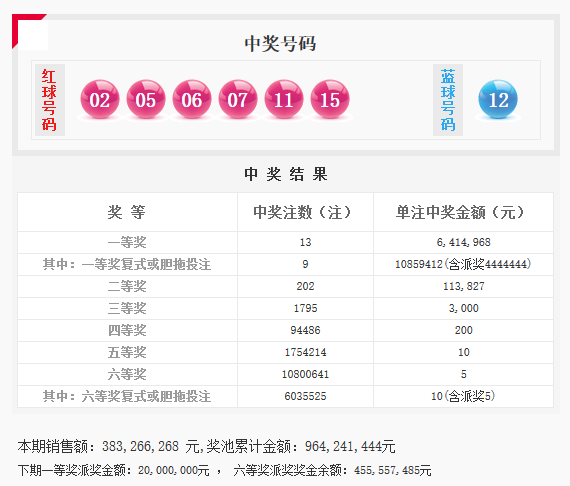This screenshot has width=570, height=486.
Task: Click the red ball numbered 07
Action: point(238,99)
